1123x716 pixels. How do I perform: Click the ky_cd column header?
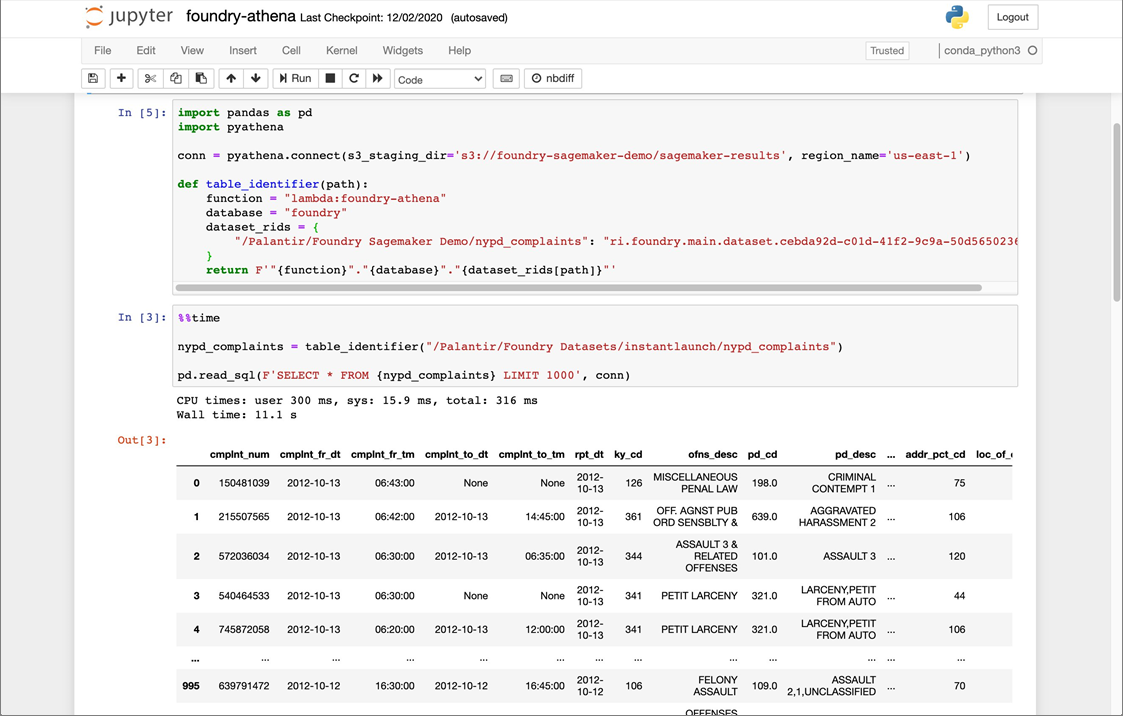(628, 455)
